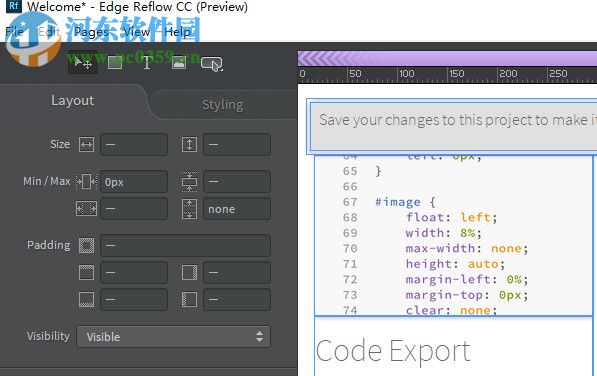Select the Form button tool
Screen dimensions: 597x376
[x=212, y=64]
